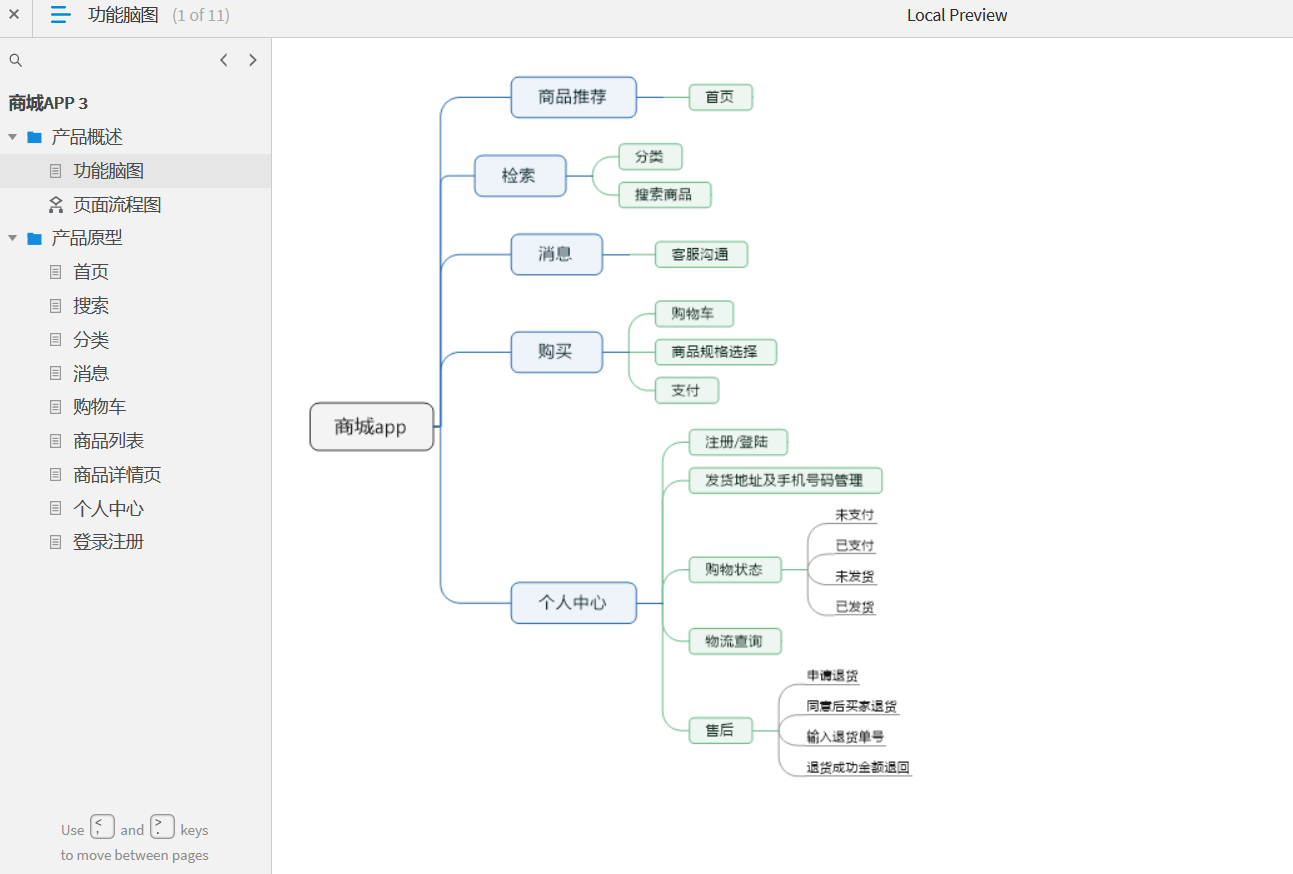Image resolution: width=1293 pixels, height=874 pixels.
Task: Click the 发货地址及手机号码管理 node
Action: [786, 480]
